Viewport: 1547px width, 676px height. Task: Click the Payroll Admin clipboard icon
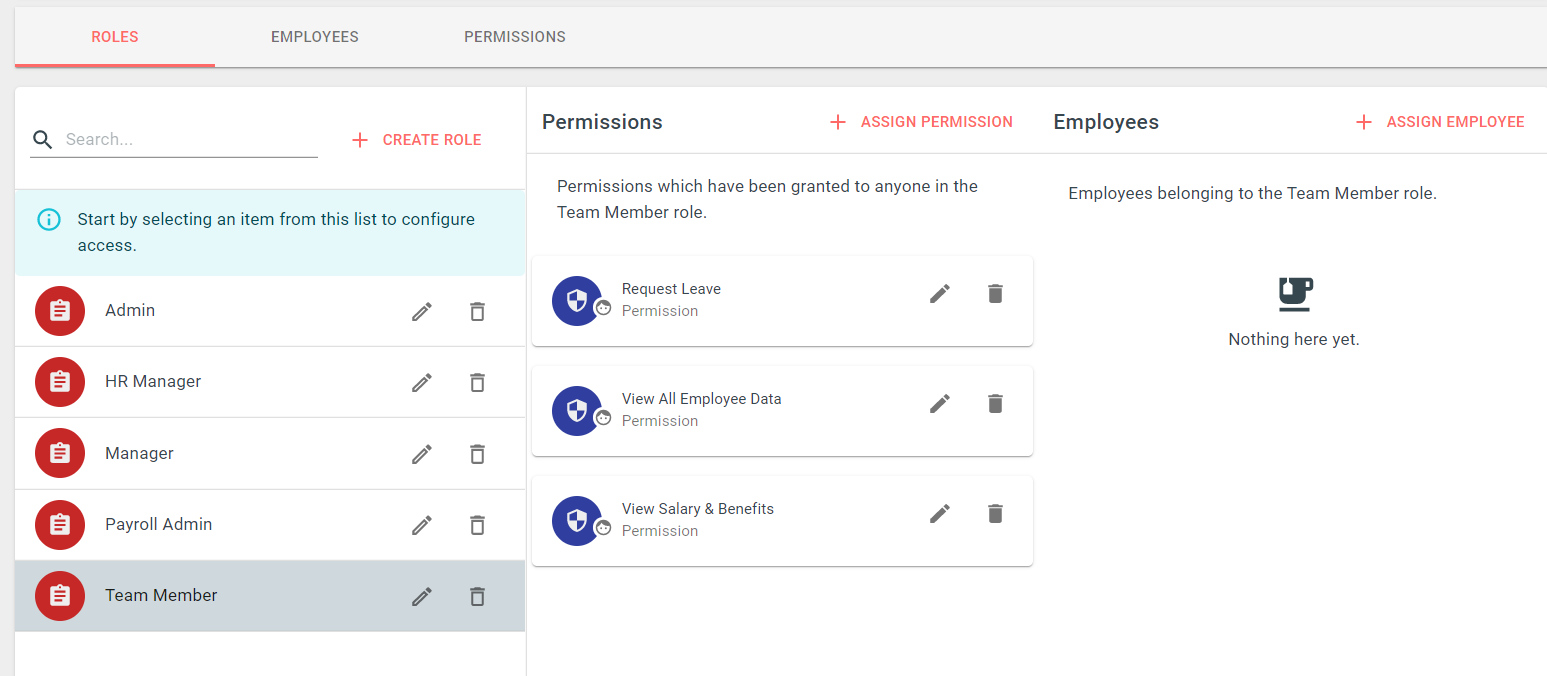[x=60, y=524]
